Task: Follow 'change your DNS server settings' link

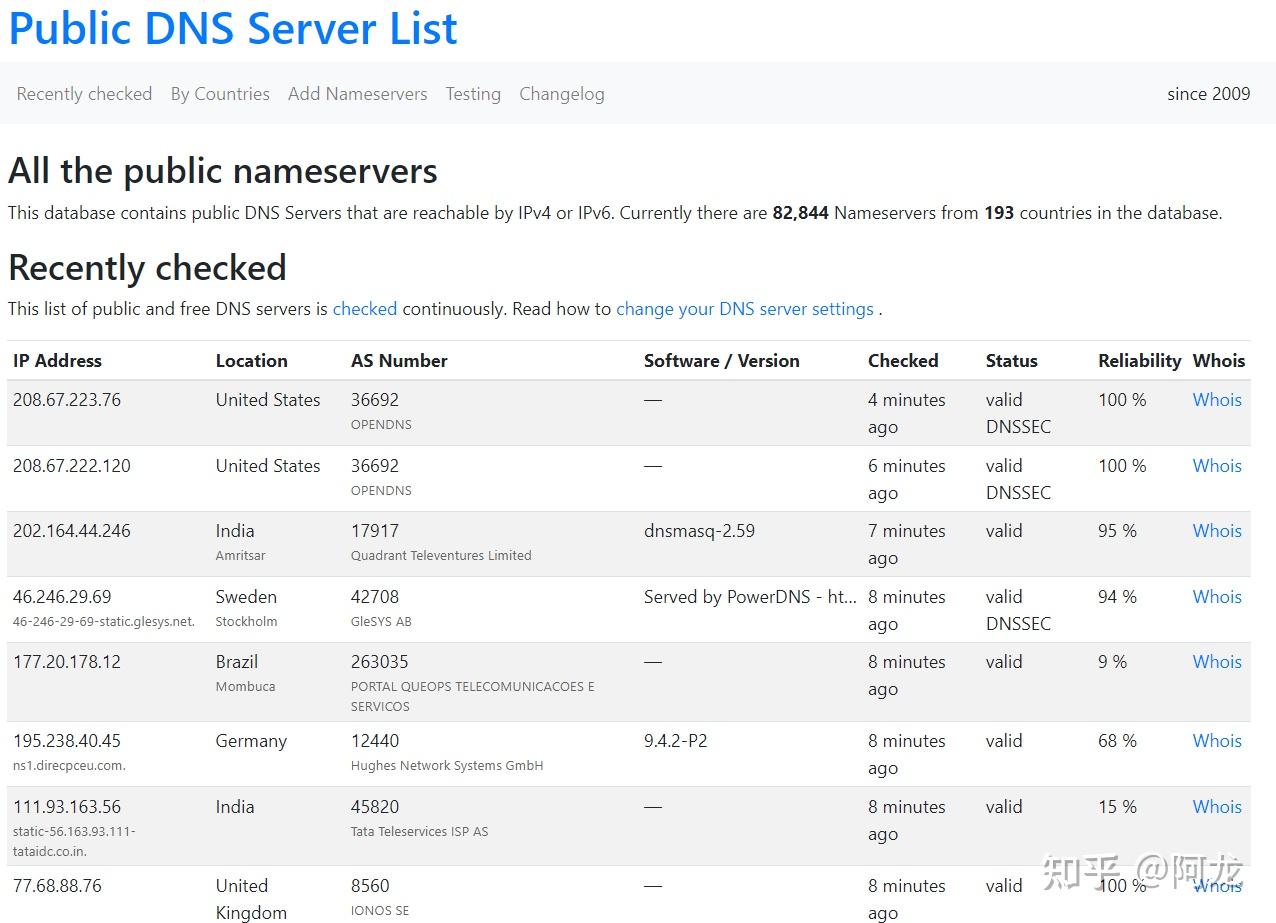Action: tap(744, 309)
